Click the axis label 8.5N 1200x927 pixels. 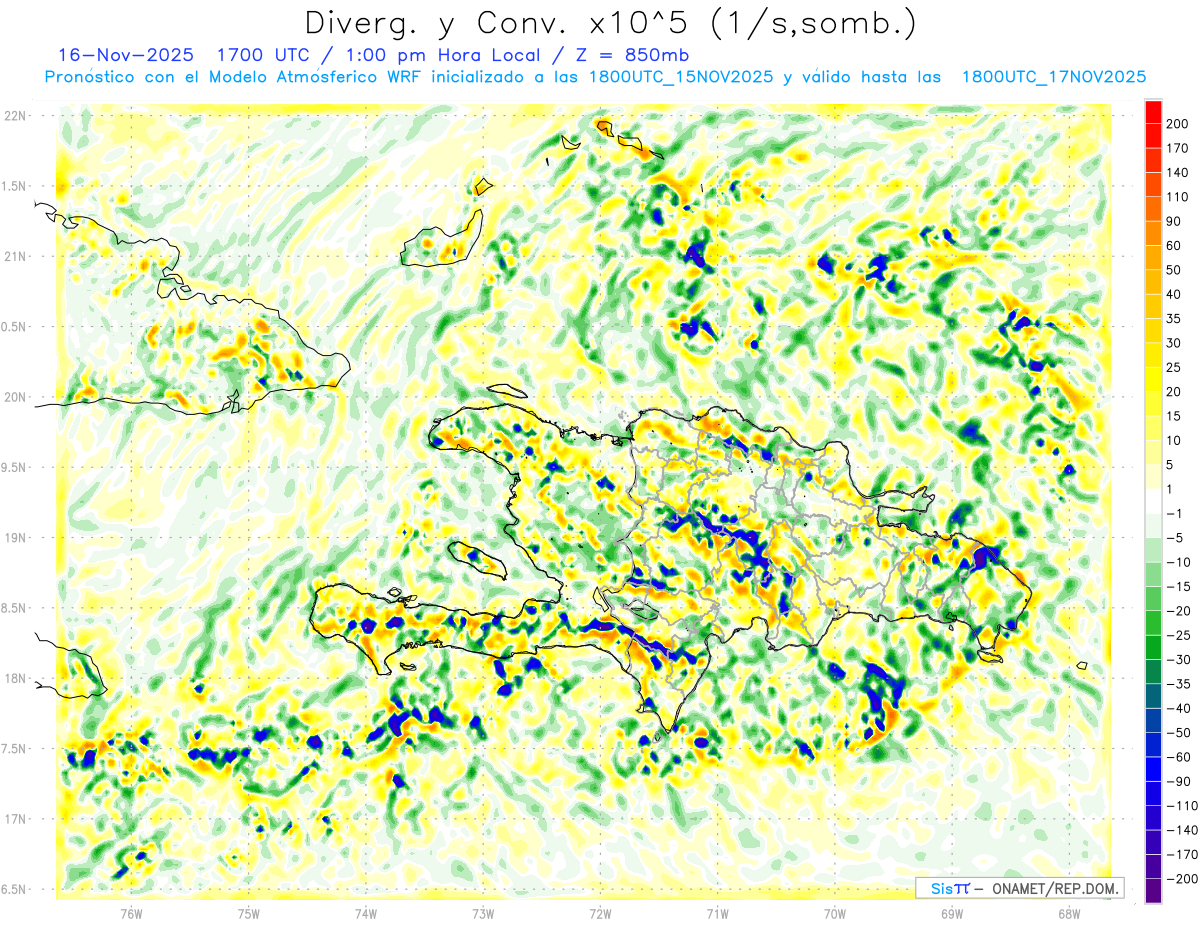14,608
